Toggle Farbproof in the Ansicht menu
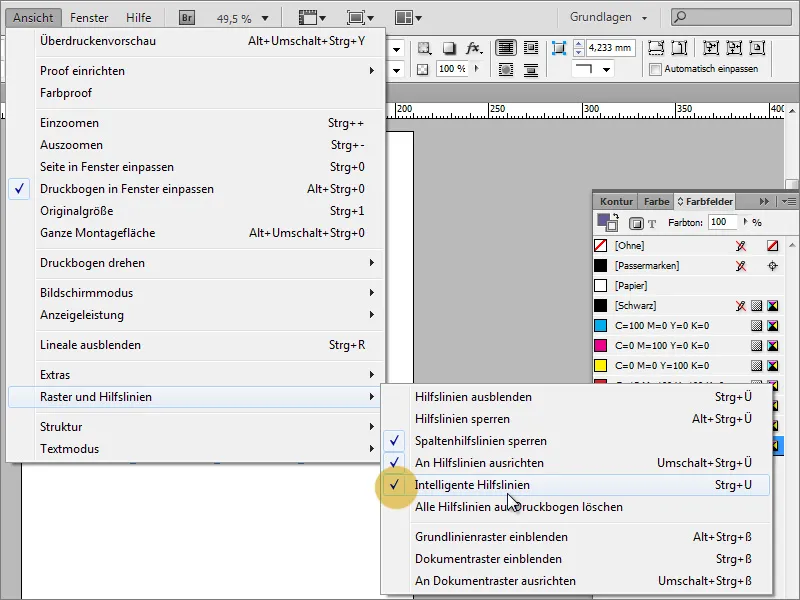The width and height of the screenshot is (800, 600). coord(195,93)
